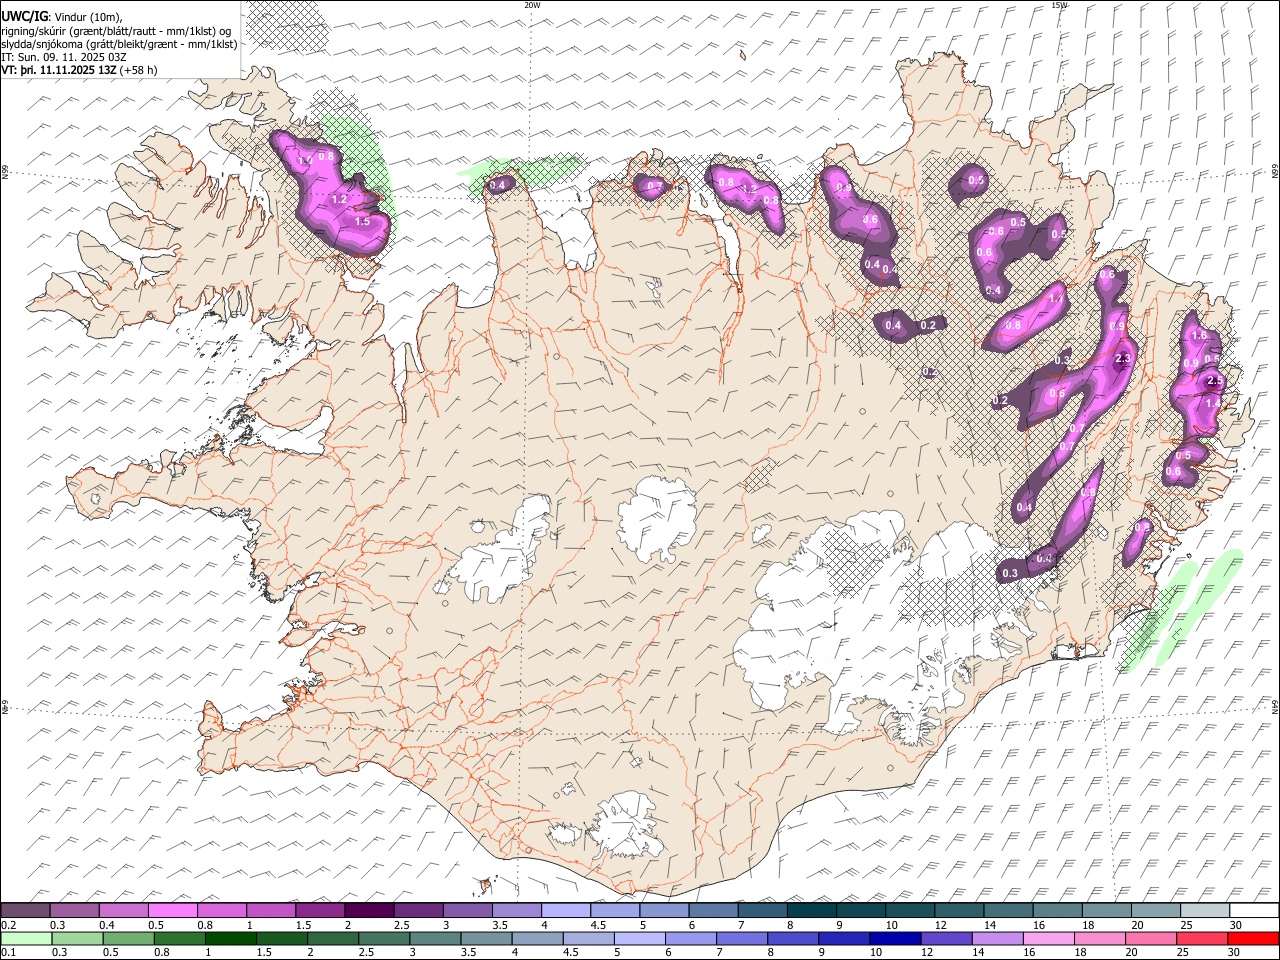Viewport: 1280px width, 960px height.
Task: Select the 'Vindur (10m)' label in the header
Action: [86, 17]
